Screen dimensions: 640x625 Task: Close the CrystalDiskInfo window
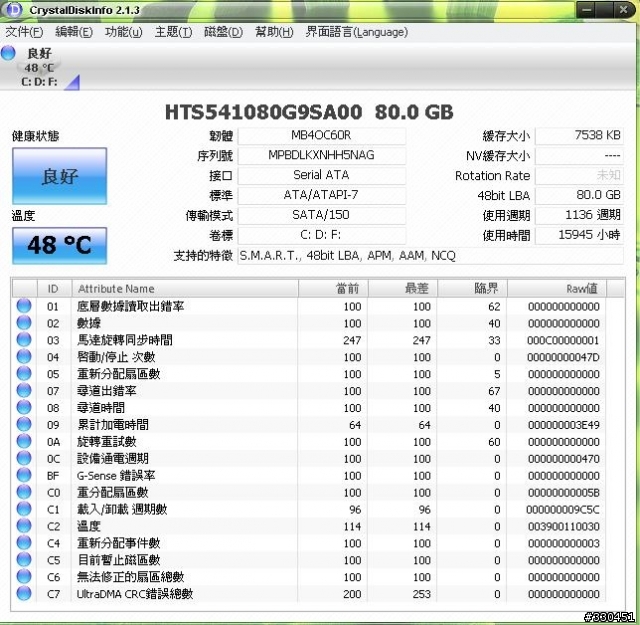click(x=624, y=10)
